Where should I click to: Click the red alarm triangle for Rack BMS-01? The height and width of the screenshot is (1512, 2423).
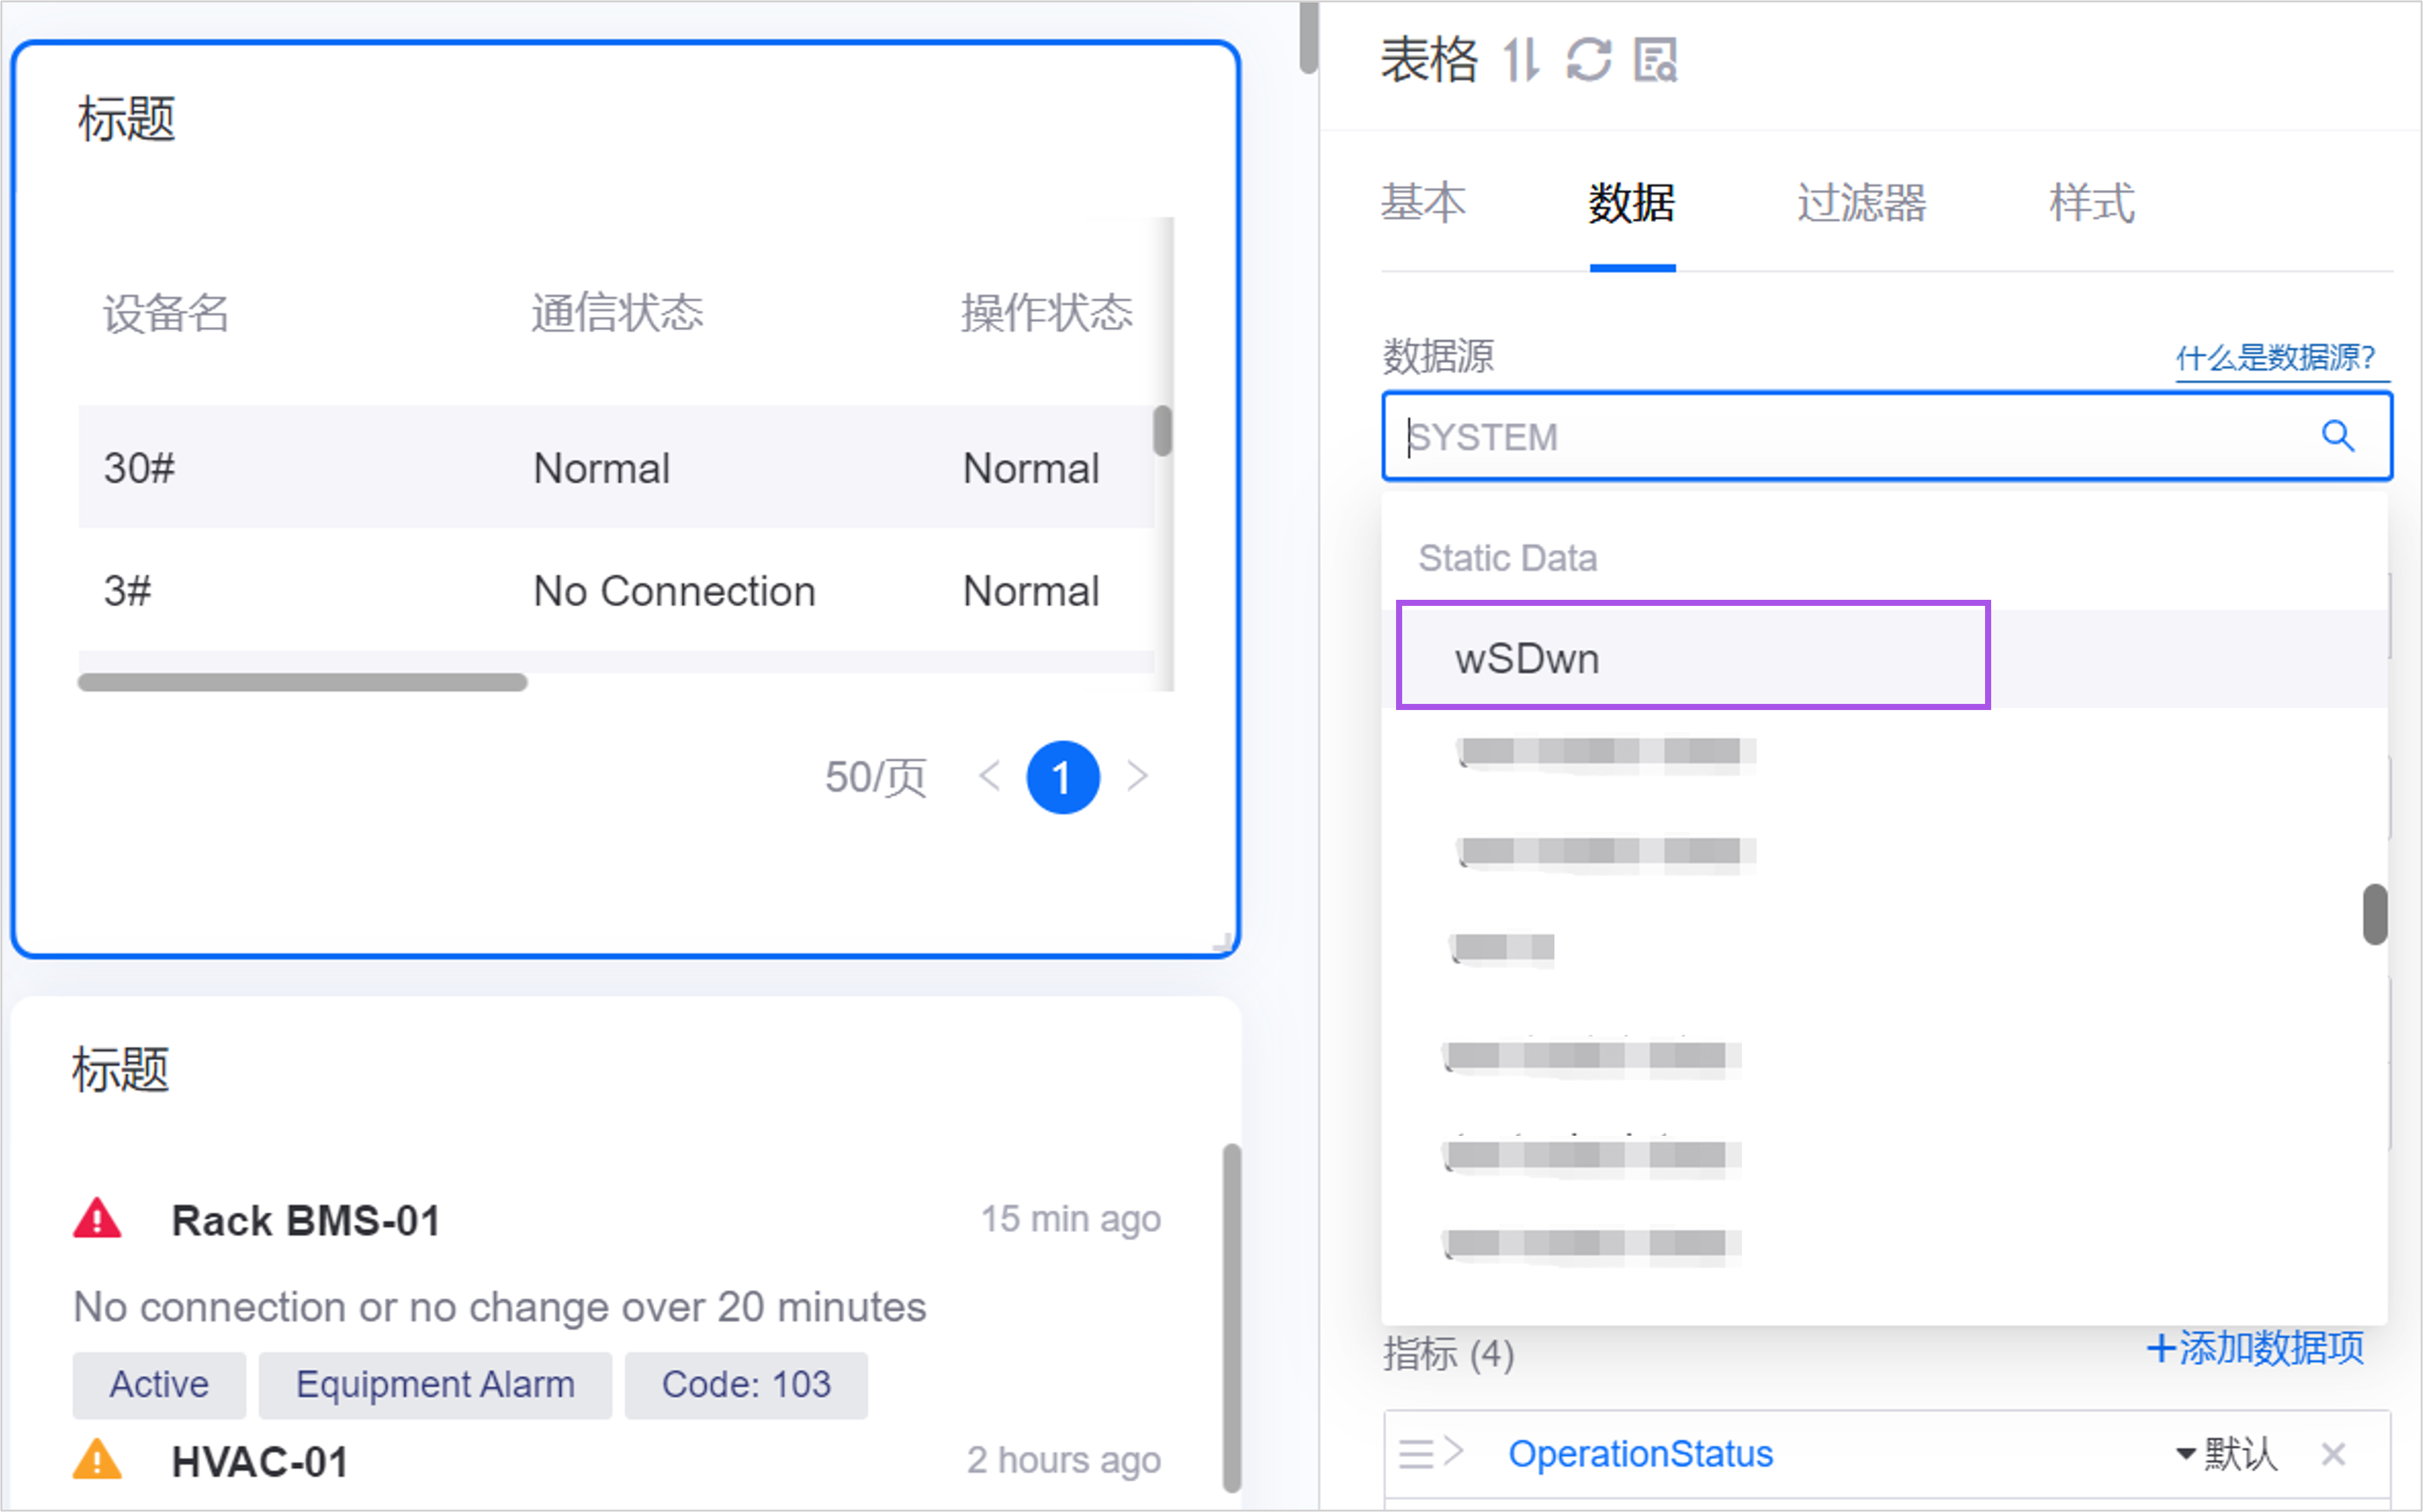coord(97,1219)
